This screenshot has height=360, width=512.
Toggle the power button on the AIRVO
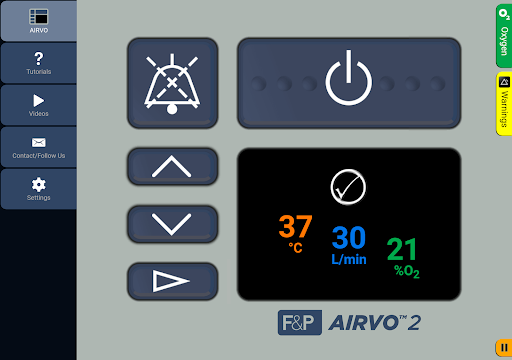(349, 83)
